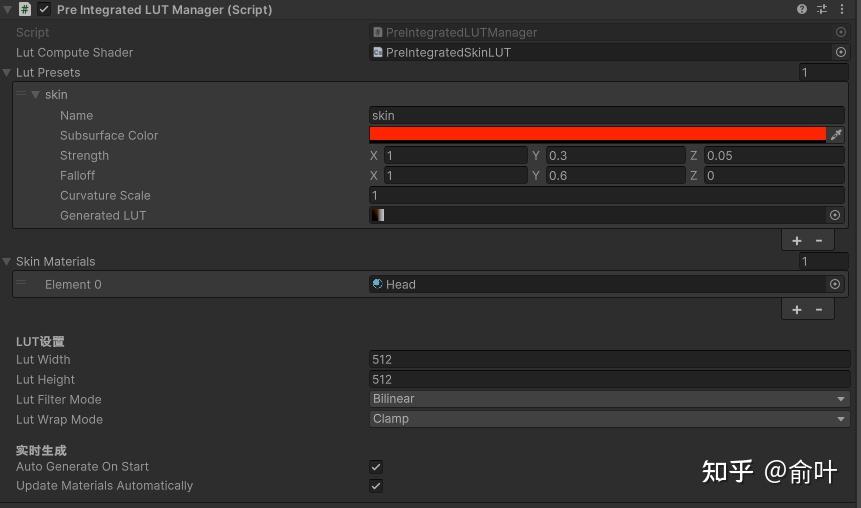
Task: Remove entry from Lut Presets list
Action: [819, 241]
